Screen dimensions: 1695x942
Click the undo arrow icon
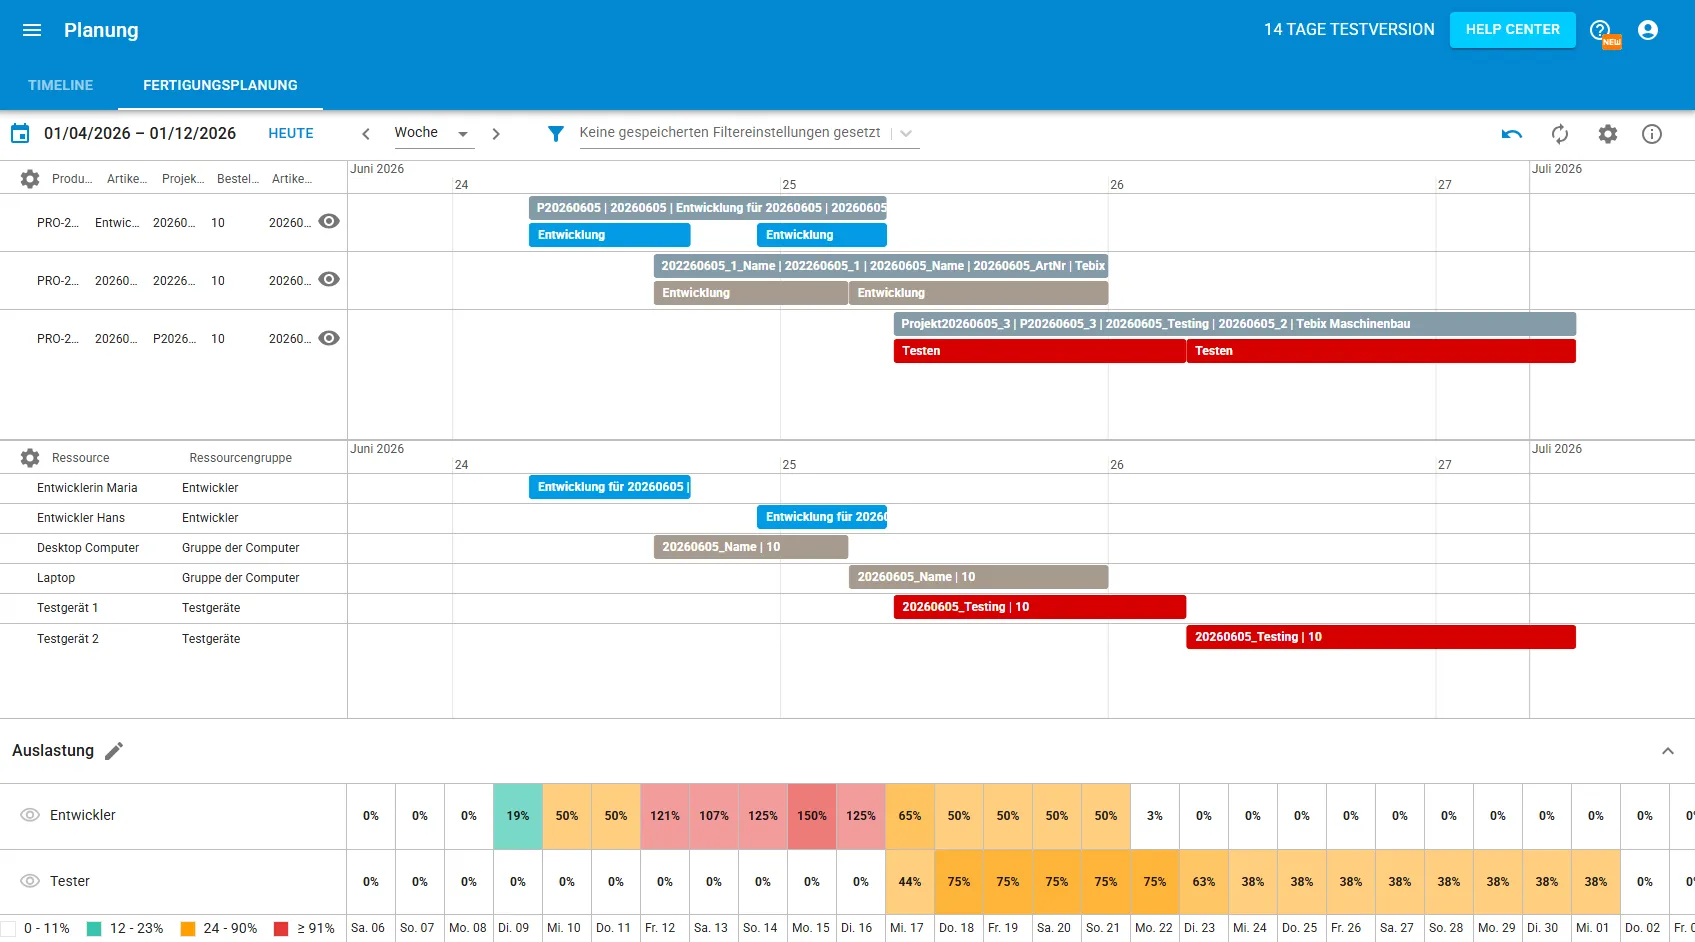point(1512,134)
